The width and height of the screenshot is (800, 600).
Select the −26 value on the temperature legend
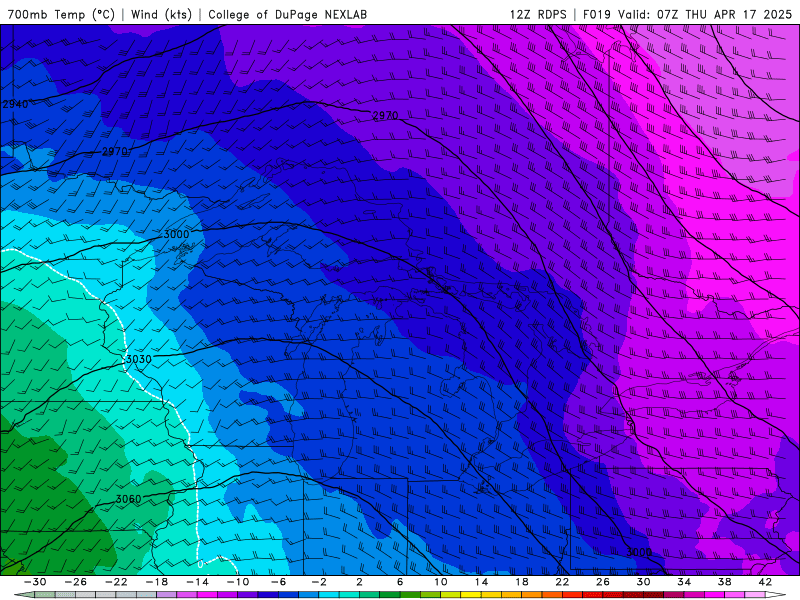click(76, 582)
